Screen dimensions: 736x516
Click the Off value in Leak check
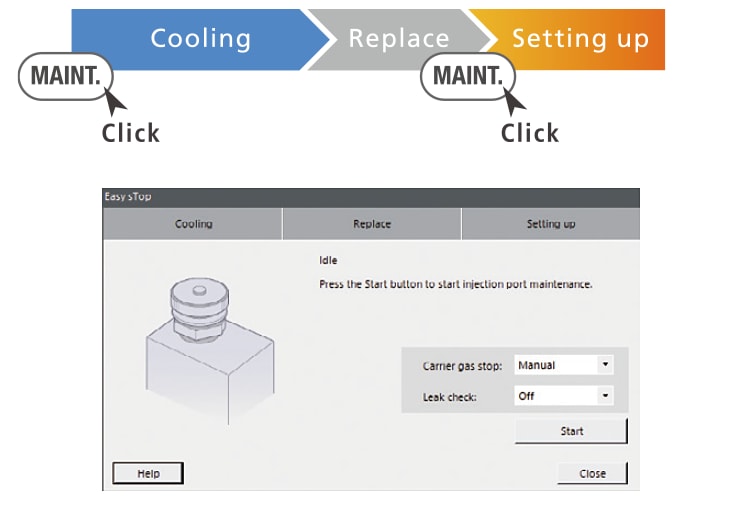click(x=555, y=396)
